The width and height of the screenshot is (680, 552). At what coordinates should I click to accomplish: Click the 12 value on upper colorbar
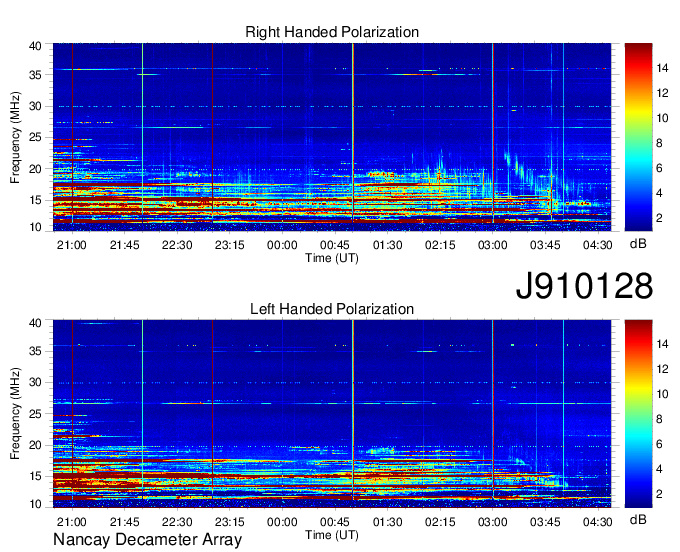click(662, 93)
